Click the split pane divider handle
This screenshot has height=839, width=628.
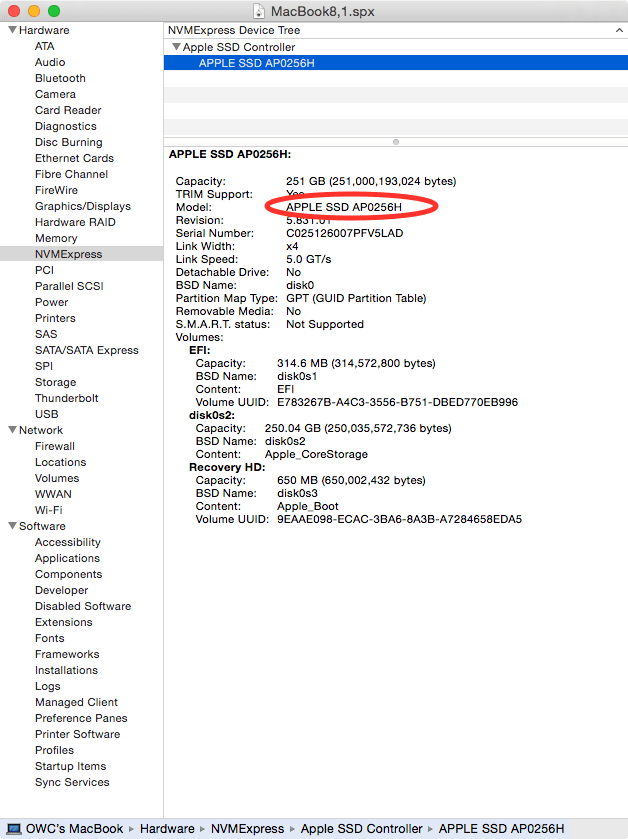[x=395, y=141]
